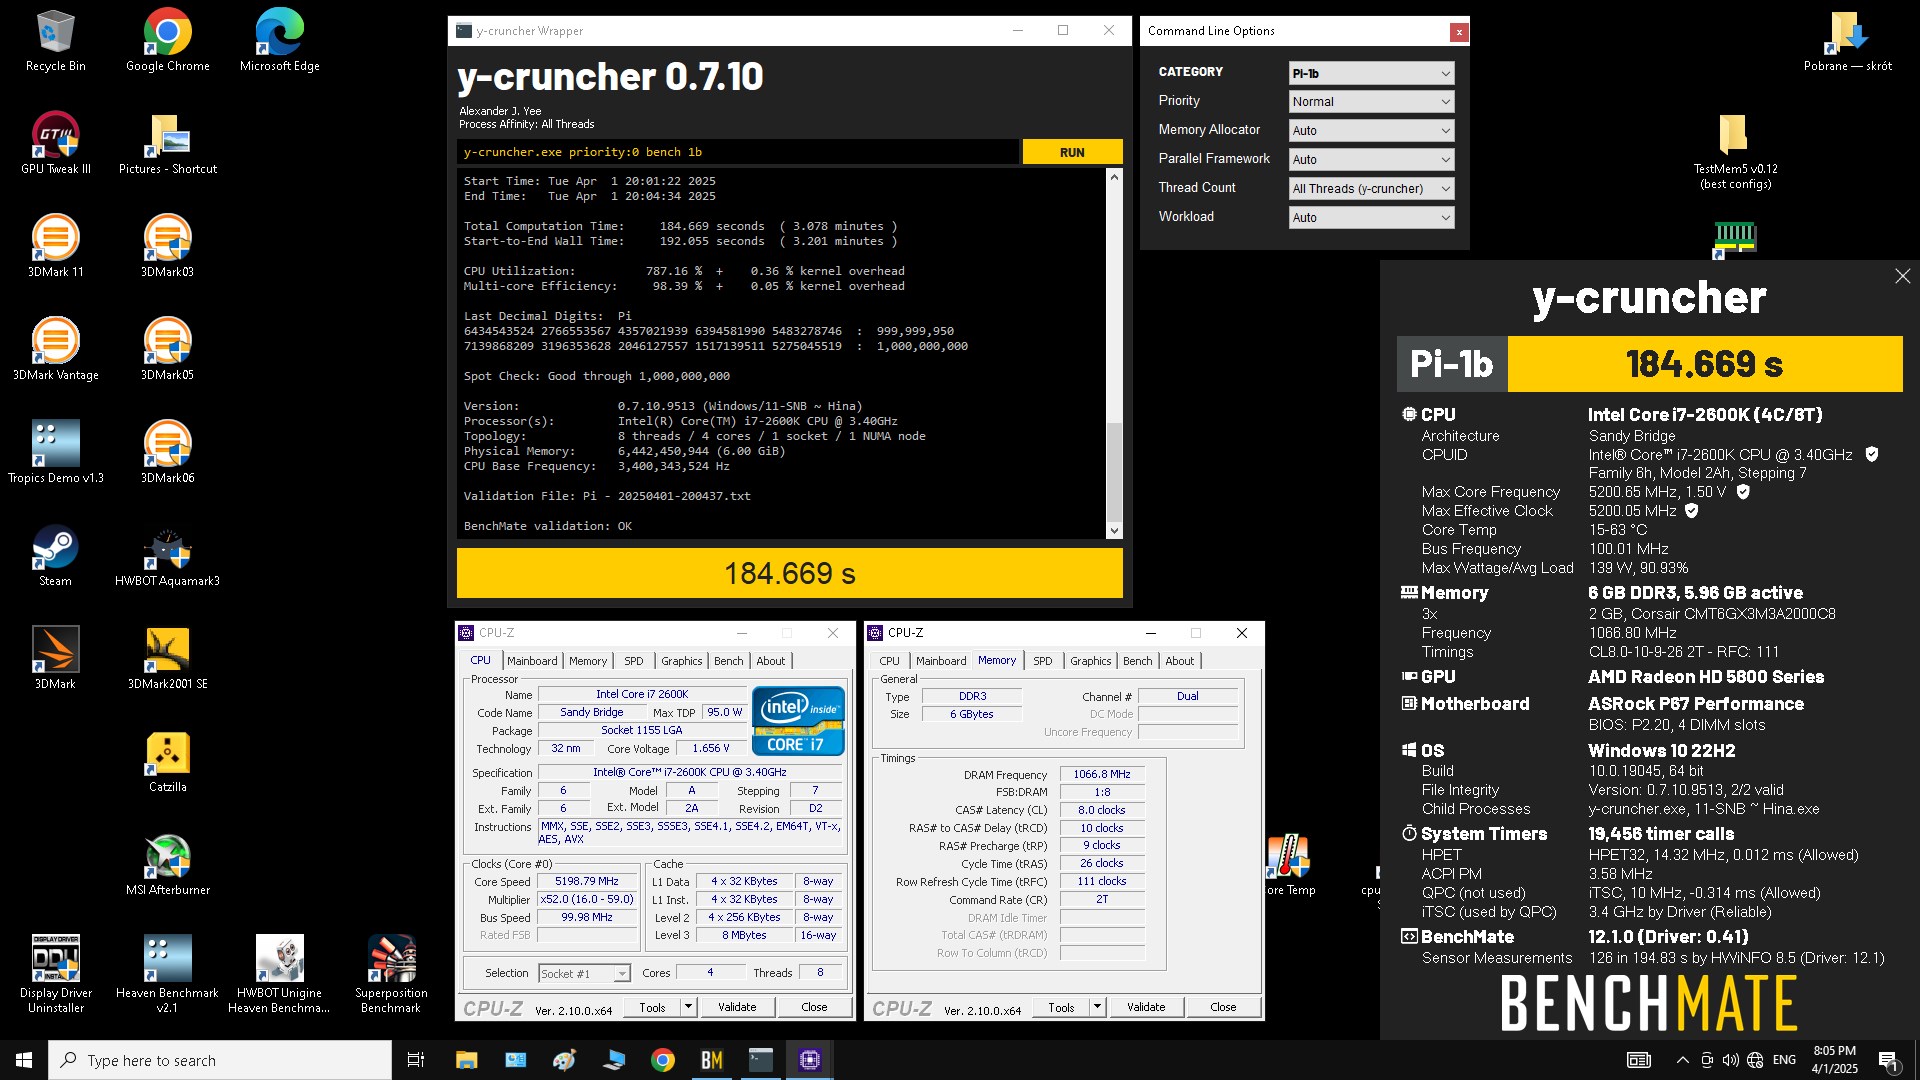Click Close button in CPU-Z Memory window
This screenshot has width=1920, height=1080.
tap(1223, 1007)
